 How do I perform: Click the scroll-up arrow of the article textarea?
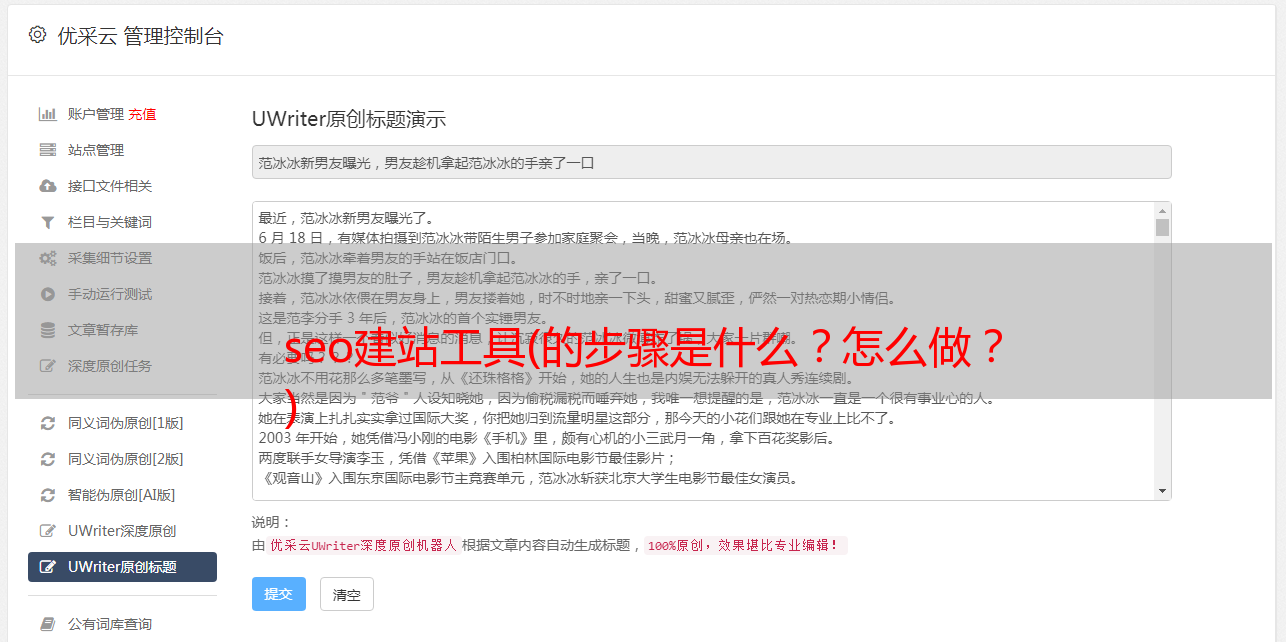coord(1162,211)
